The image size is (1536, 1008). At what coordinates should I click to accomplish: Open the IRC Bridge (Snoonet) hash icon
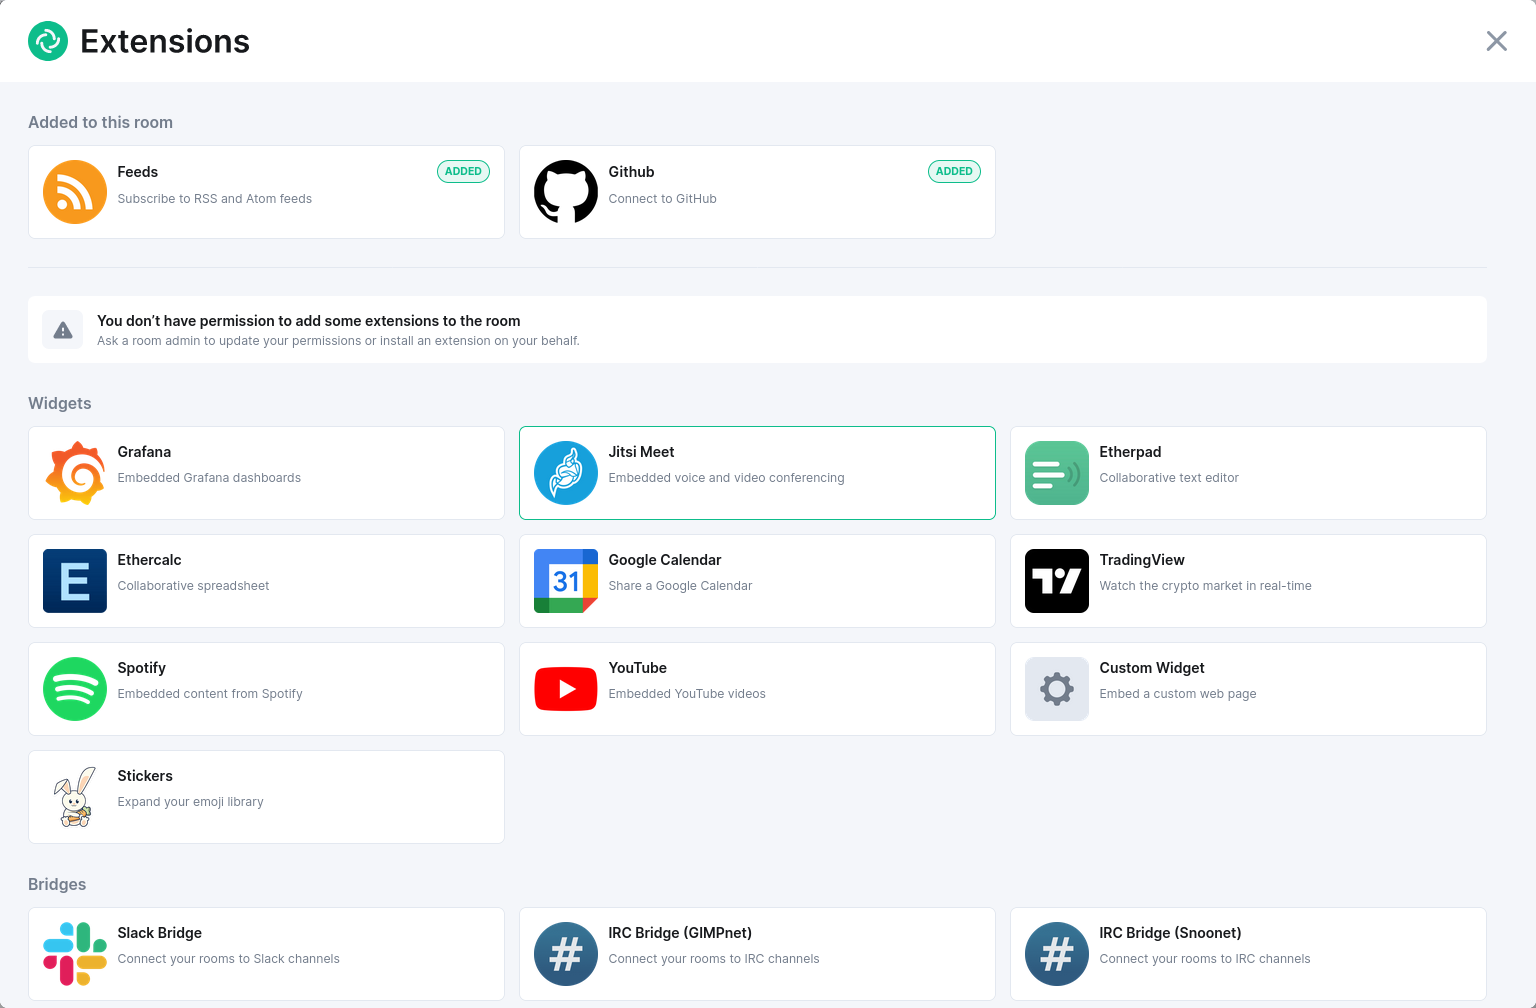point(1056,954)
